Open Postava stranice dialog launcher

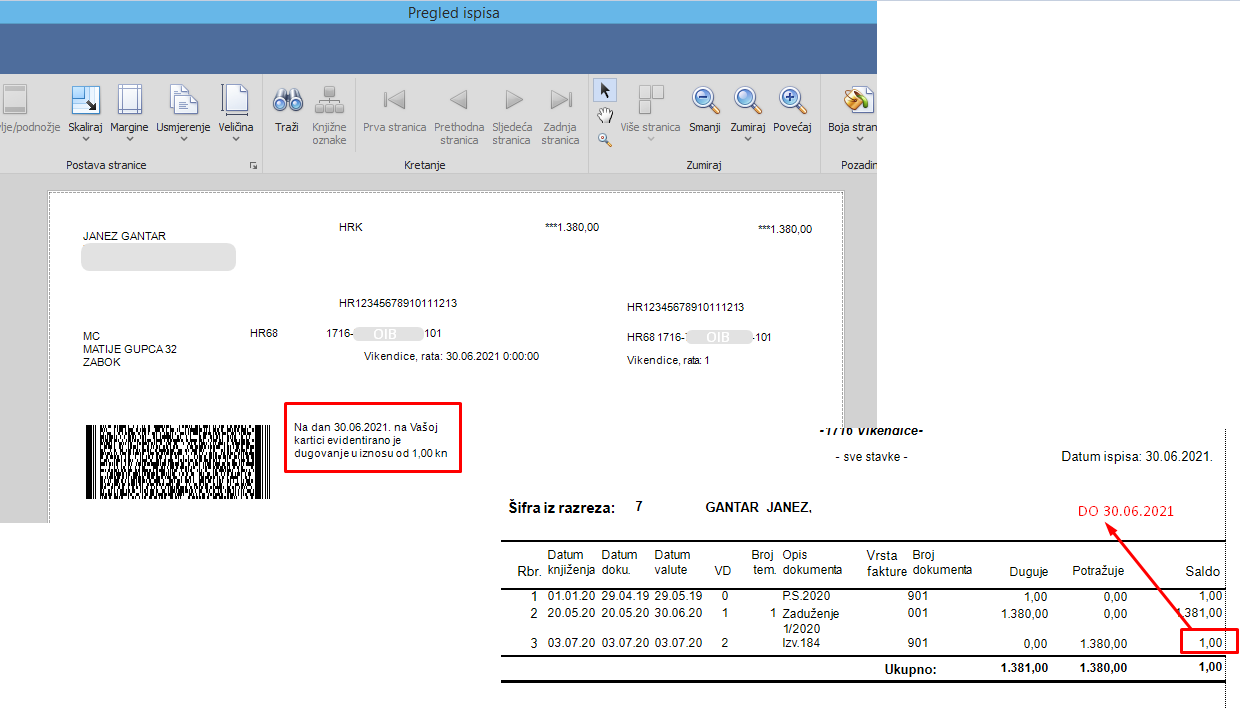(253, 165)
